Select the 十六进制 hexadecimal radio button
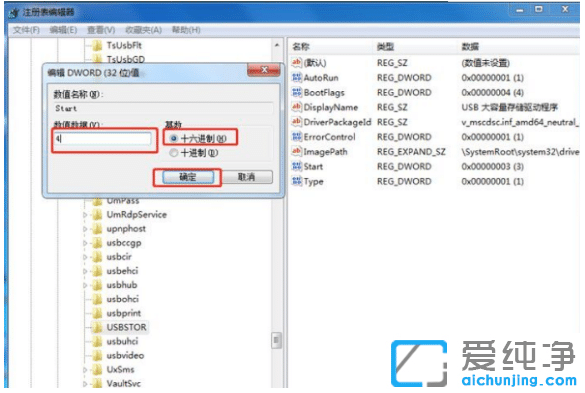The image size is (585, 393). pos(173,139)
